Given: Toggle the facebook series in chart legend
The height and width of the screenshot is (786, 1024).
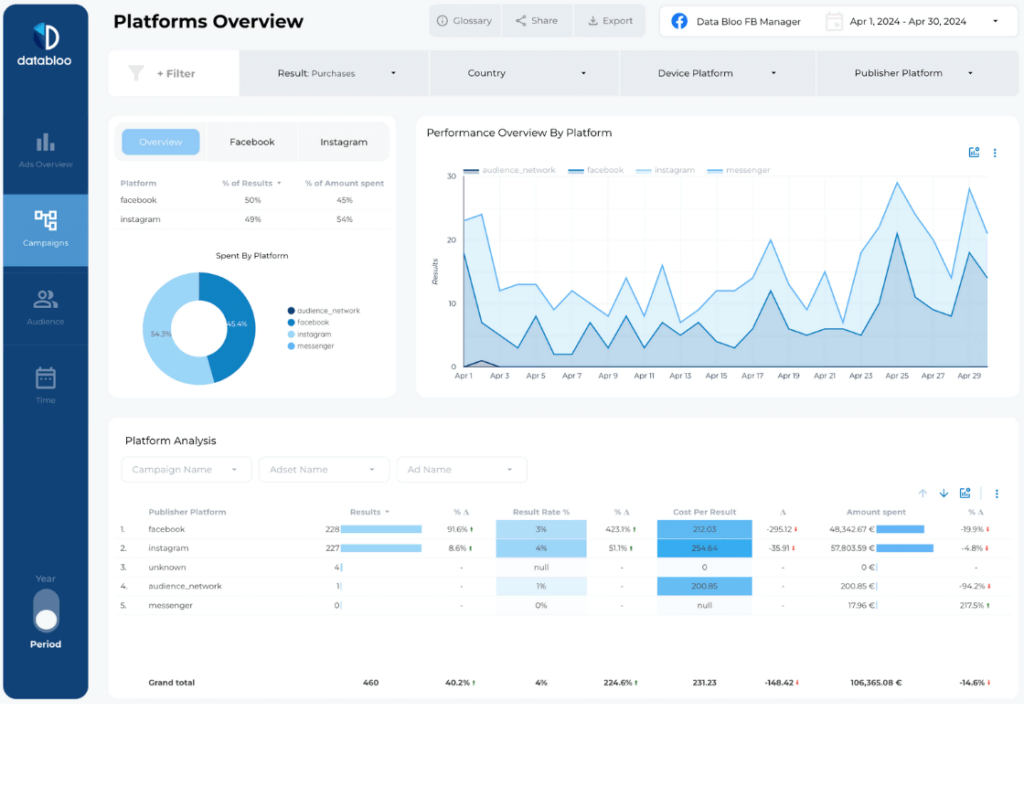Looking at the screenshot, I should (597, 171).
